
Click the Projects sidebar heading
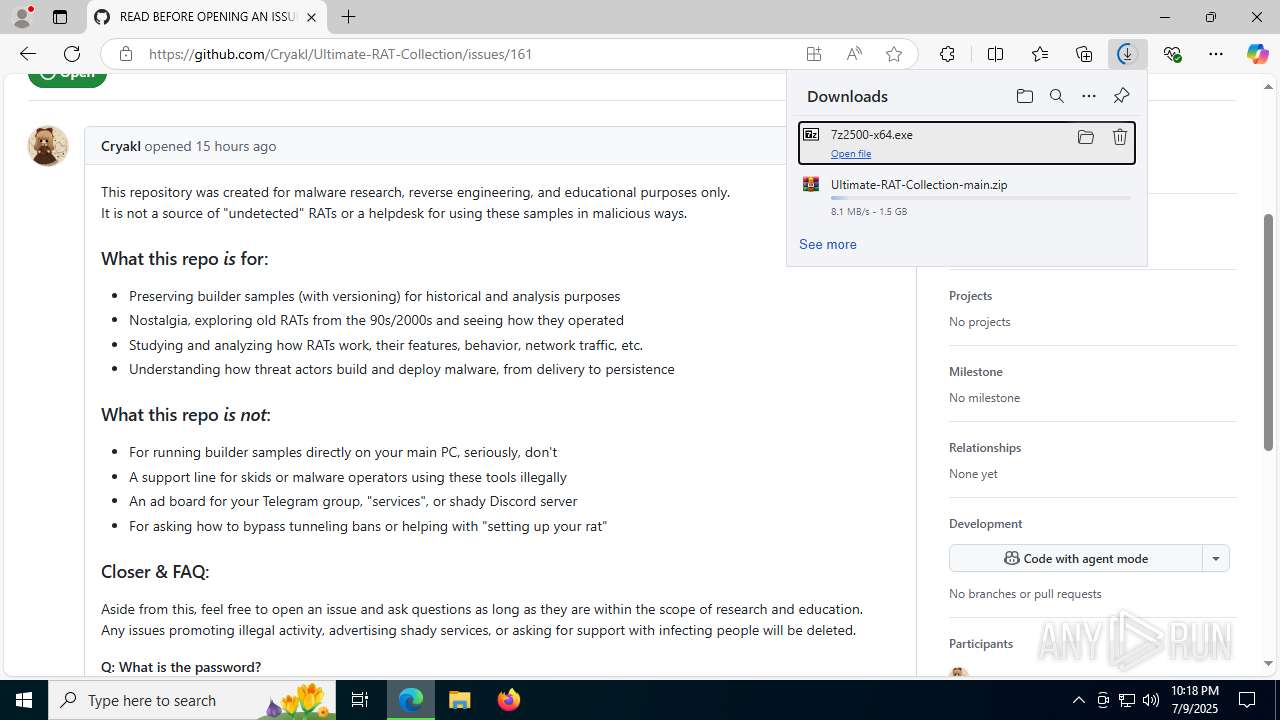point(971,296)
